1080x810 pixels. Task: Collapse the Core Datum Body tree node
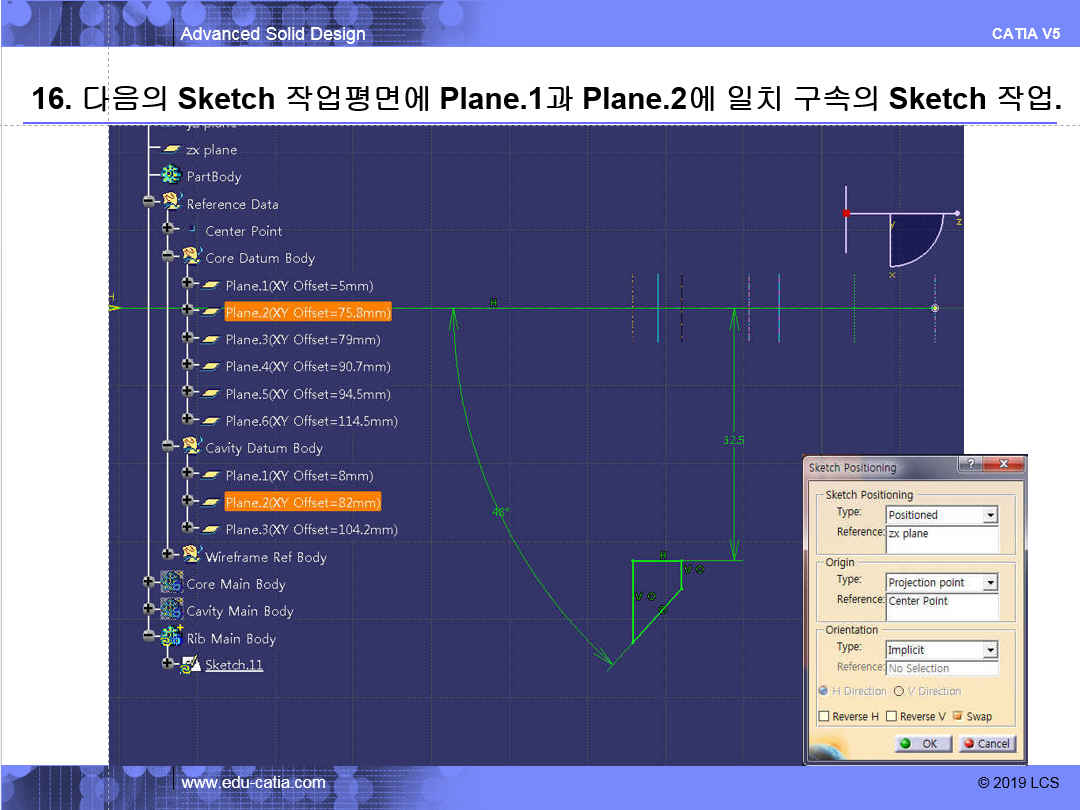click(x=169, y=258)
